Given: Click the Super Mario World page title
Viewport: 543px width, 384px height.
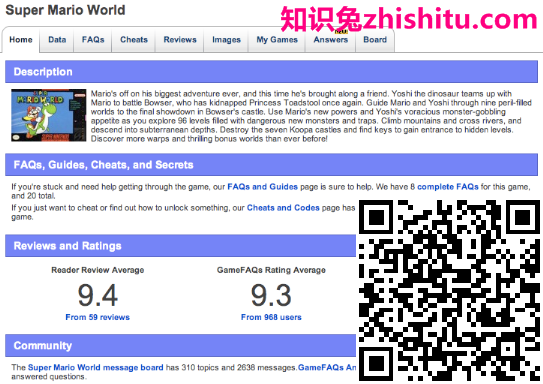Looking at the screenshot, I should coord(65,10).
